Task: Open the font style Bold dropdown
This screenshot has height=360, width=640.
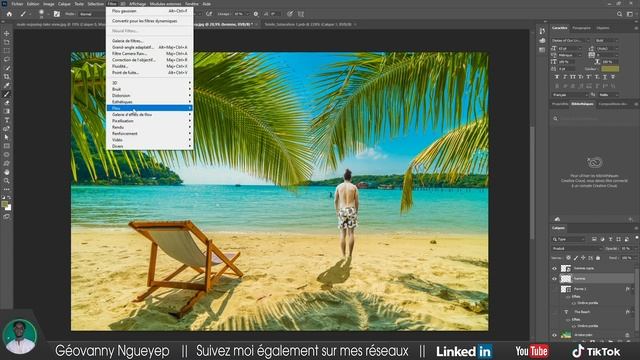Action: point(606,41)
